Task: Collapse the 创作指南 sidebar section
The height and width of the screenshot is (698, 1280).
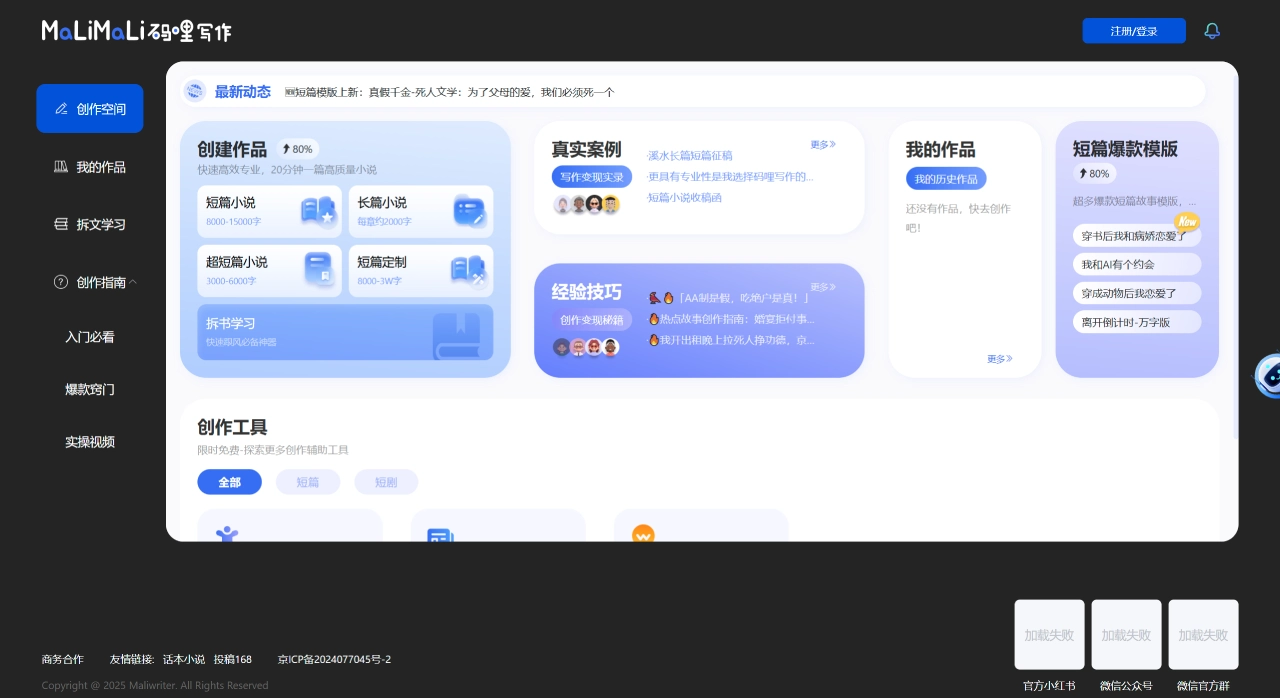Action: click(x=133, y=282)
